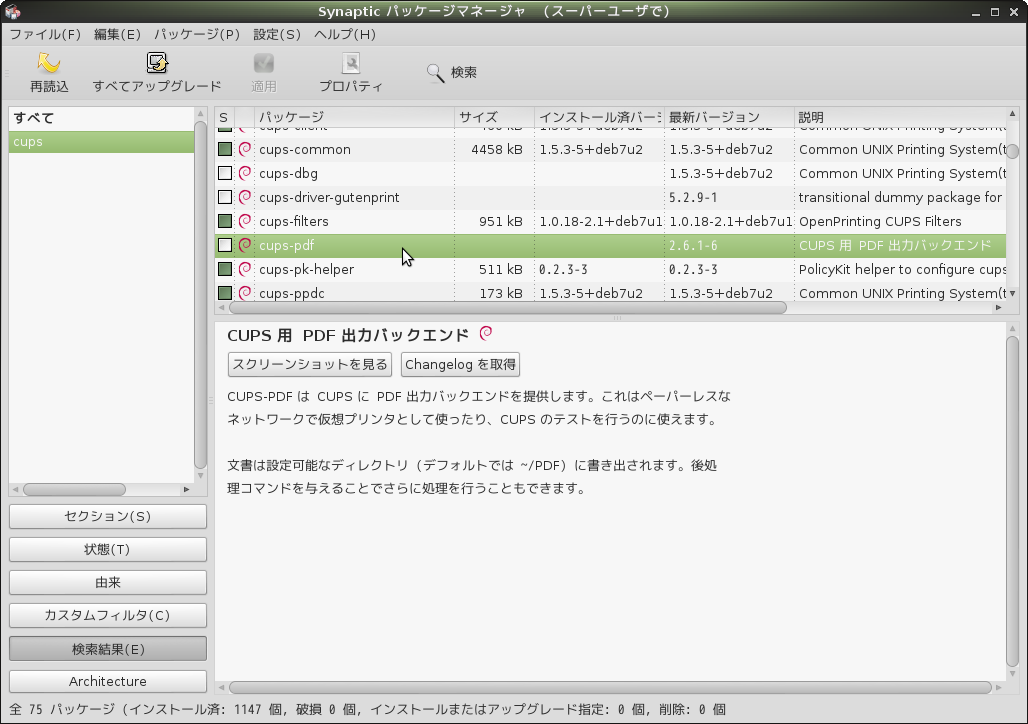Screen dimensions: 1028x724
Task: Toggle the cups-filters status checkbox
Action: click(x=225, y=221)
